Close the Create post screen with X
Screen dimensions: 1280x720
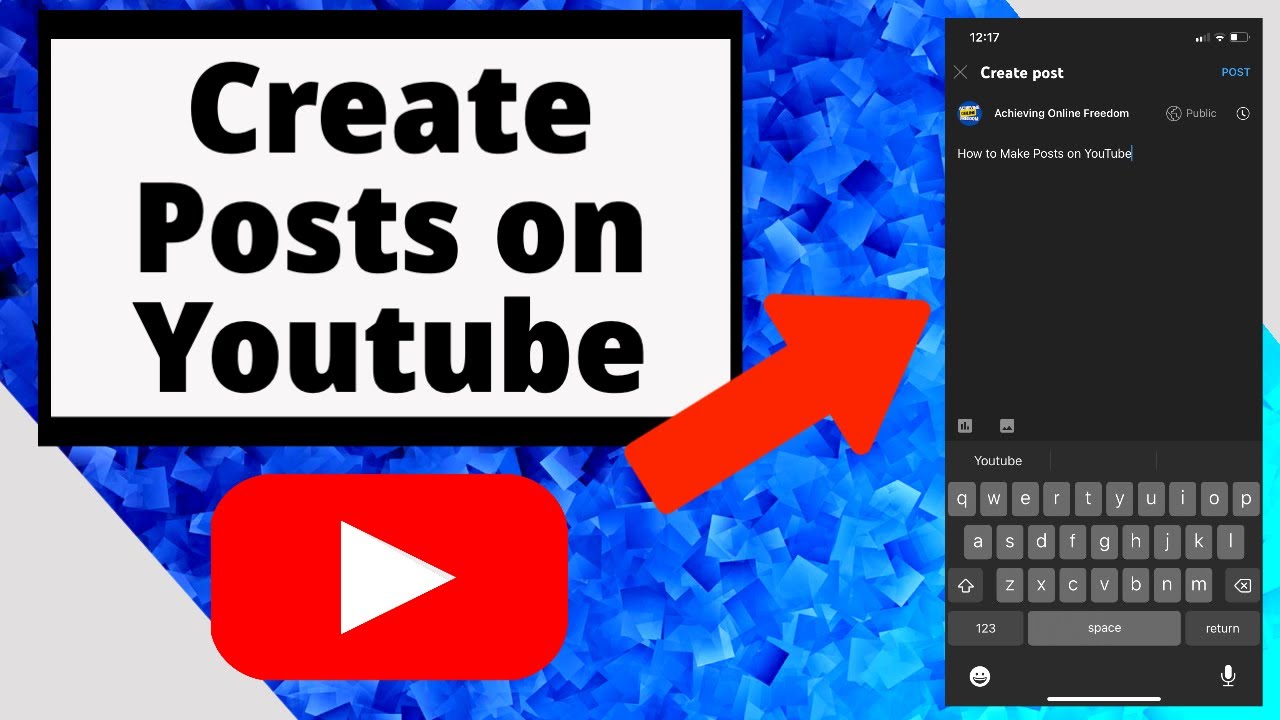pyautogui.click(x=960, y=72)
